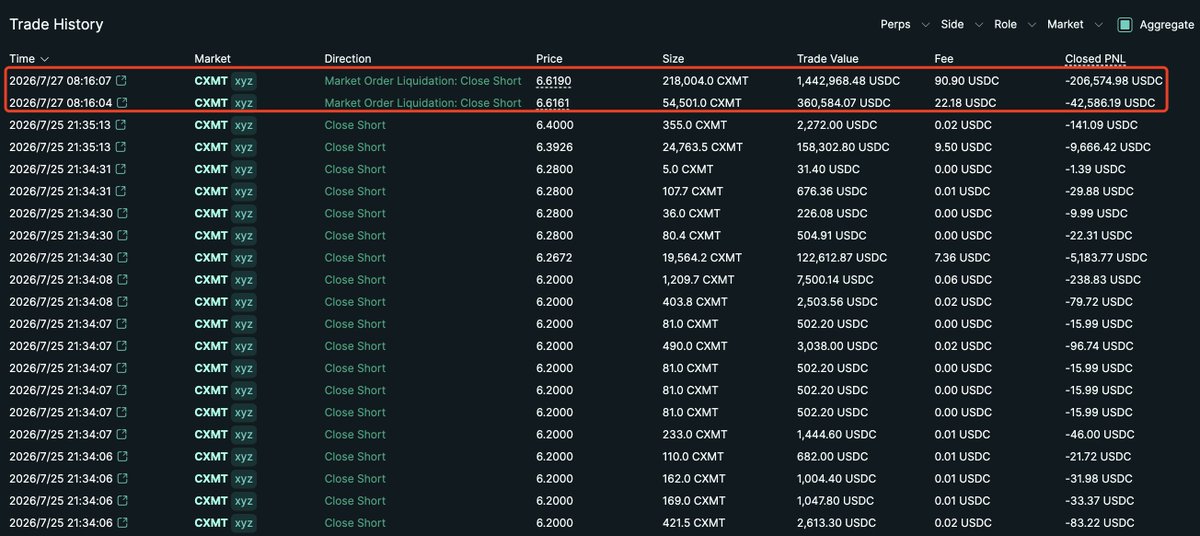Viewport: 1200px width, 536px height.
Task: Click xyz badge on the 24,763.5 CXMT row
Action: coord(243,147)
